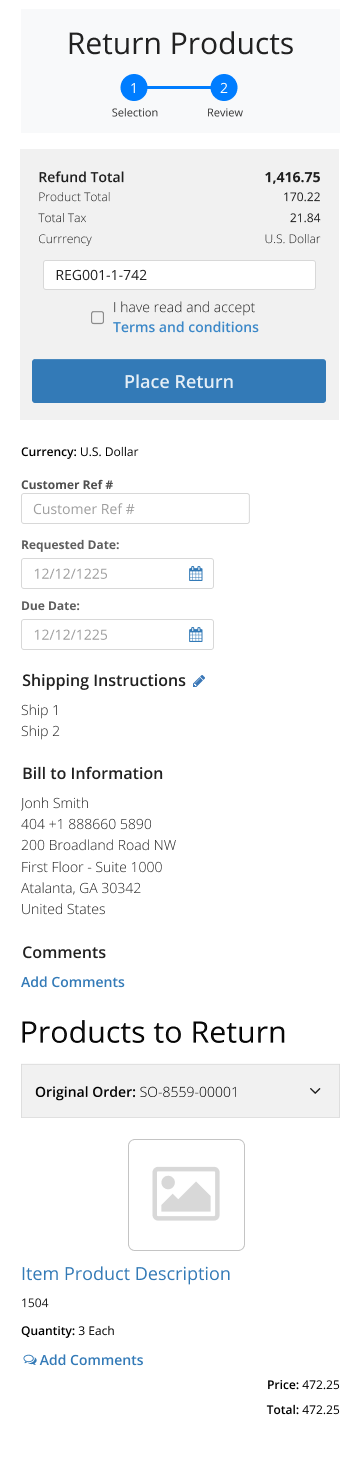Open the Due Date calendar icon

click(196, 634)
